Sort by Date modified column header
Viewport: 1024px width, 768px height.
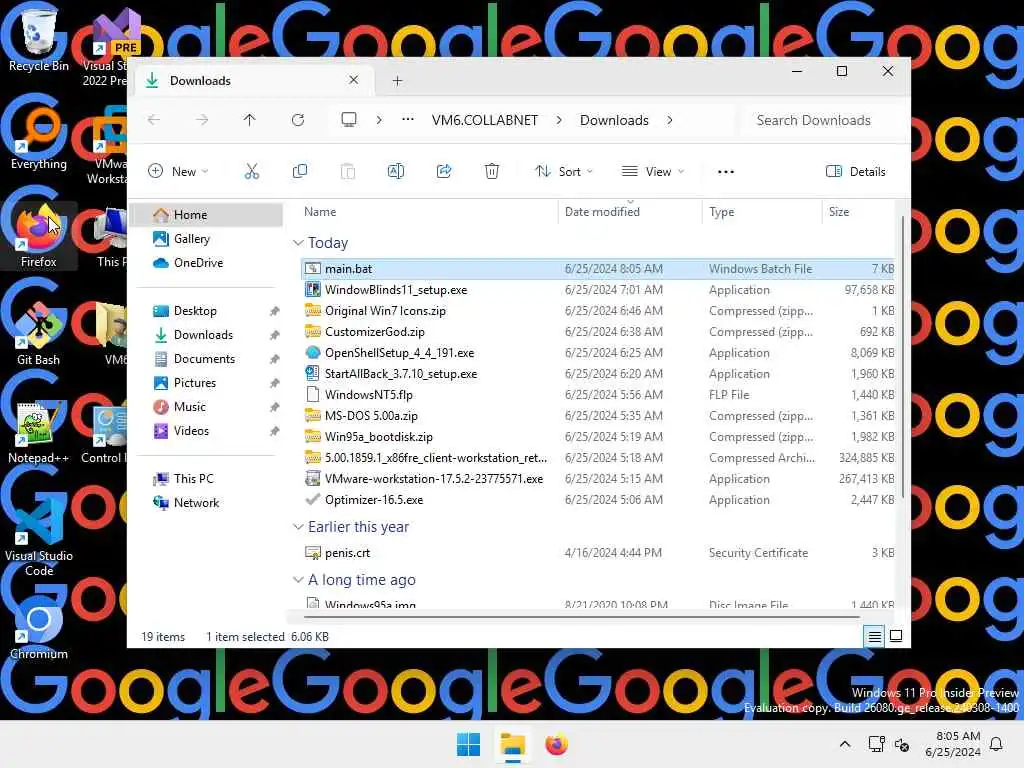630,212
